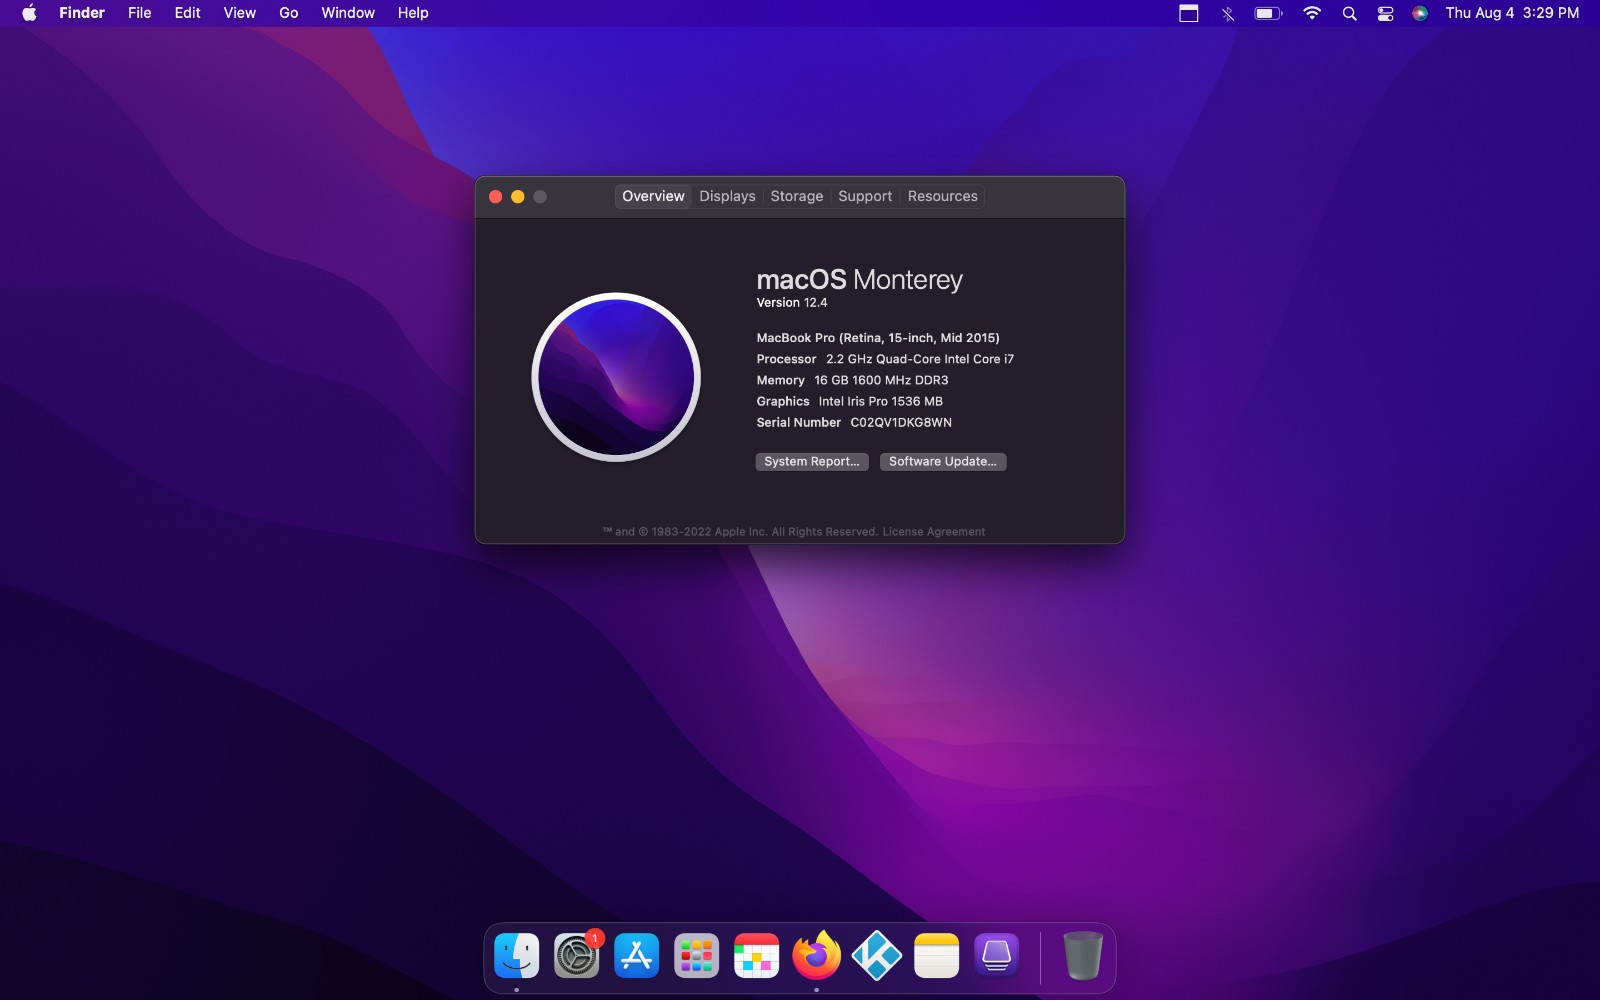Click the Software Update button
Viewport: 1600px width, 1000px height.
(943, 462)
